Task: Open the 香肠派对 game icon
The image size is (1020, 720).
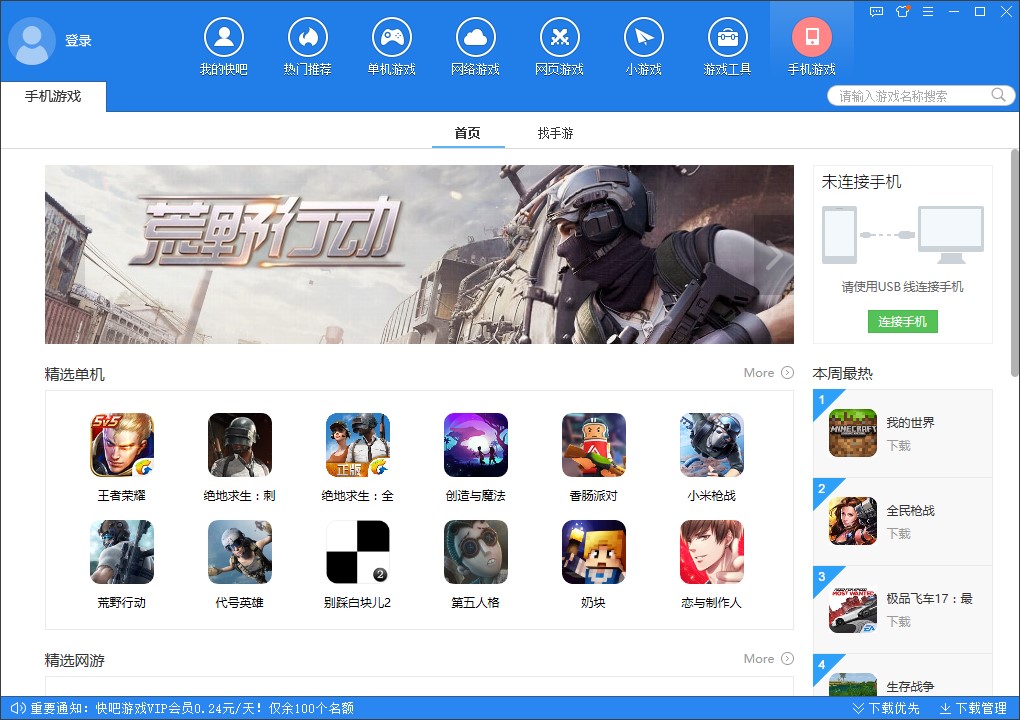Action: click(x=594, y=445)
